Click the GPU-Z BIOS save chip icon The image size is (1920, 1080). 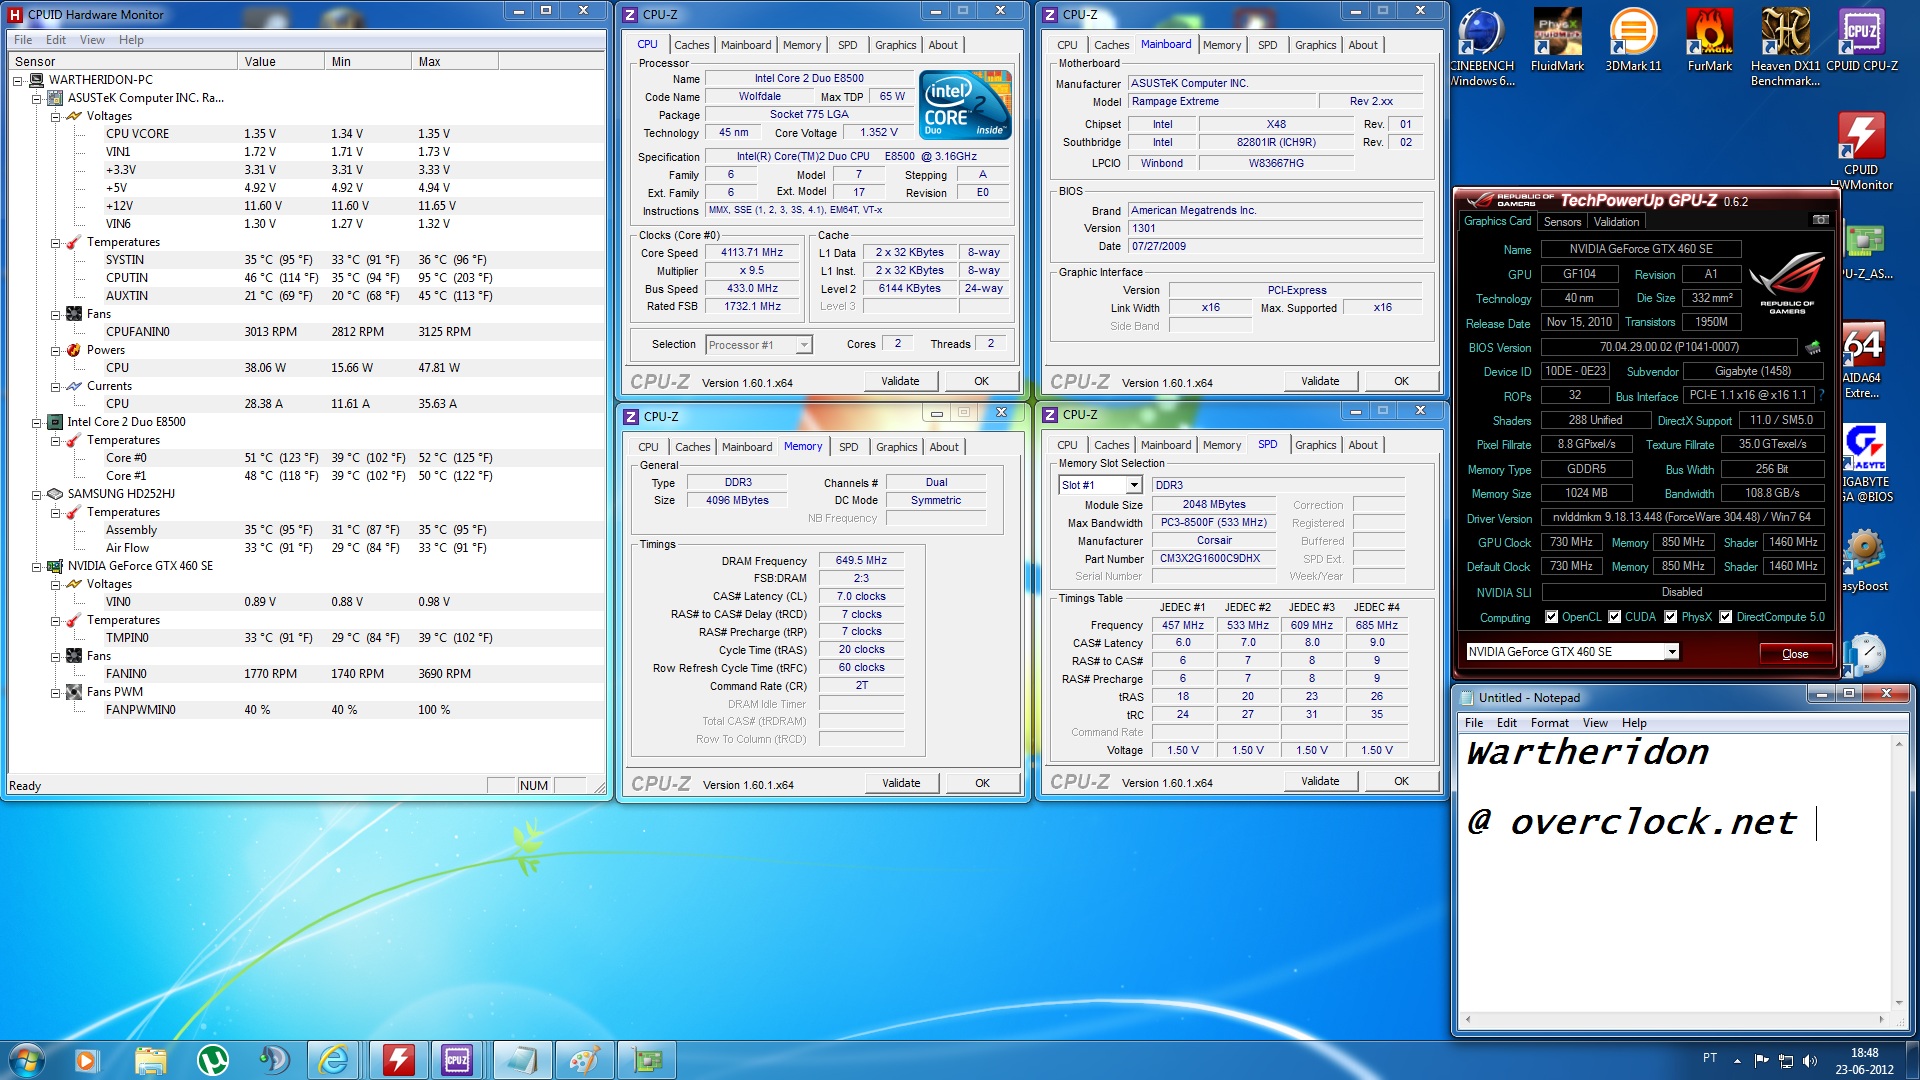(x=1813, y=348)
